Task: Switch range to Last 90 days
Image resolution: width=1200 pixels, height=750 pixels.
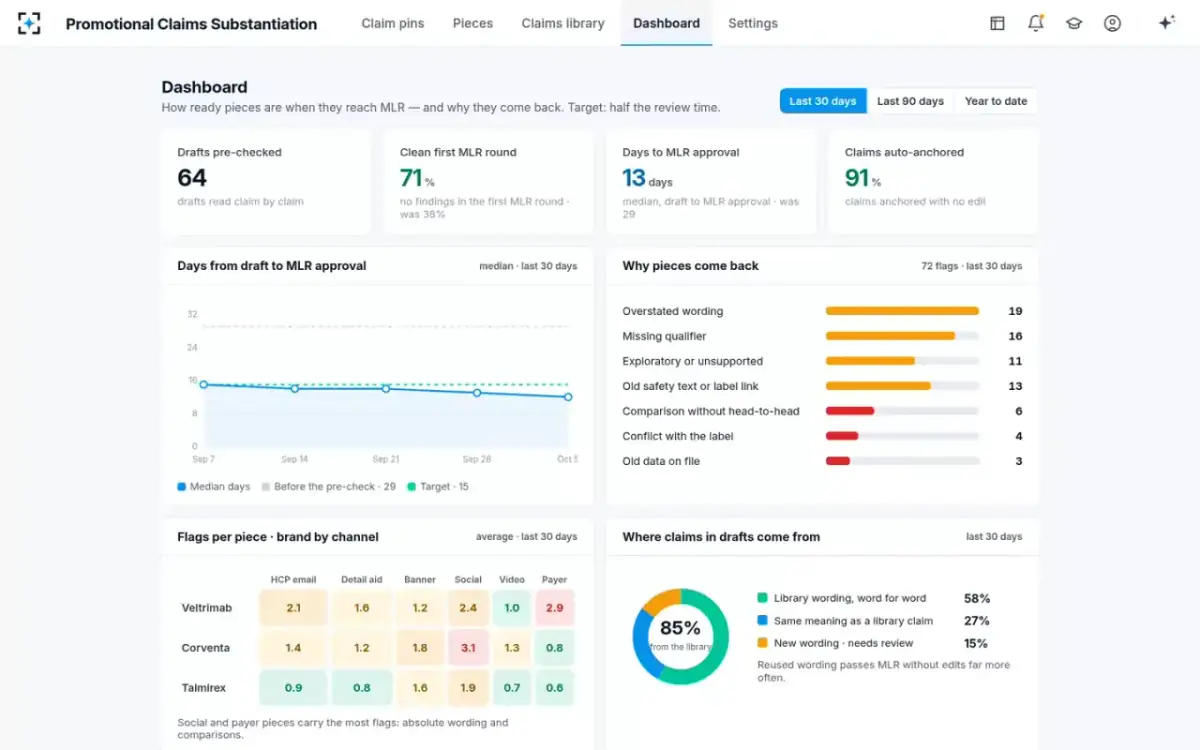Action: [x=910, y=101]
